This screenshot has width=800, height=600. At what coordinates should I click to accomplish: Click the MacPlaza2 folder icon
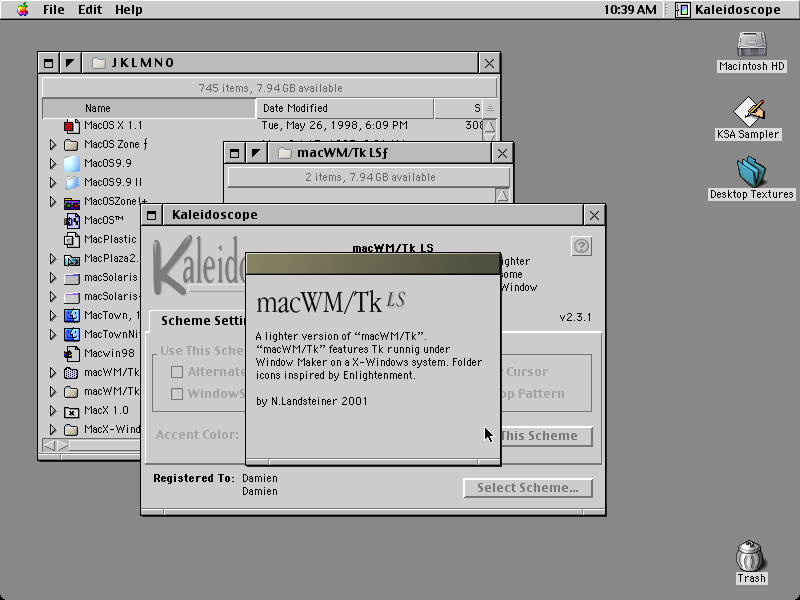point(71,260)
